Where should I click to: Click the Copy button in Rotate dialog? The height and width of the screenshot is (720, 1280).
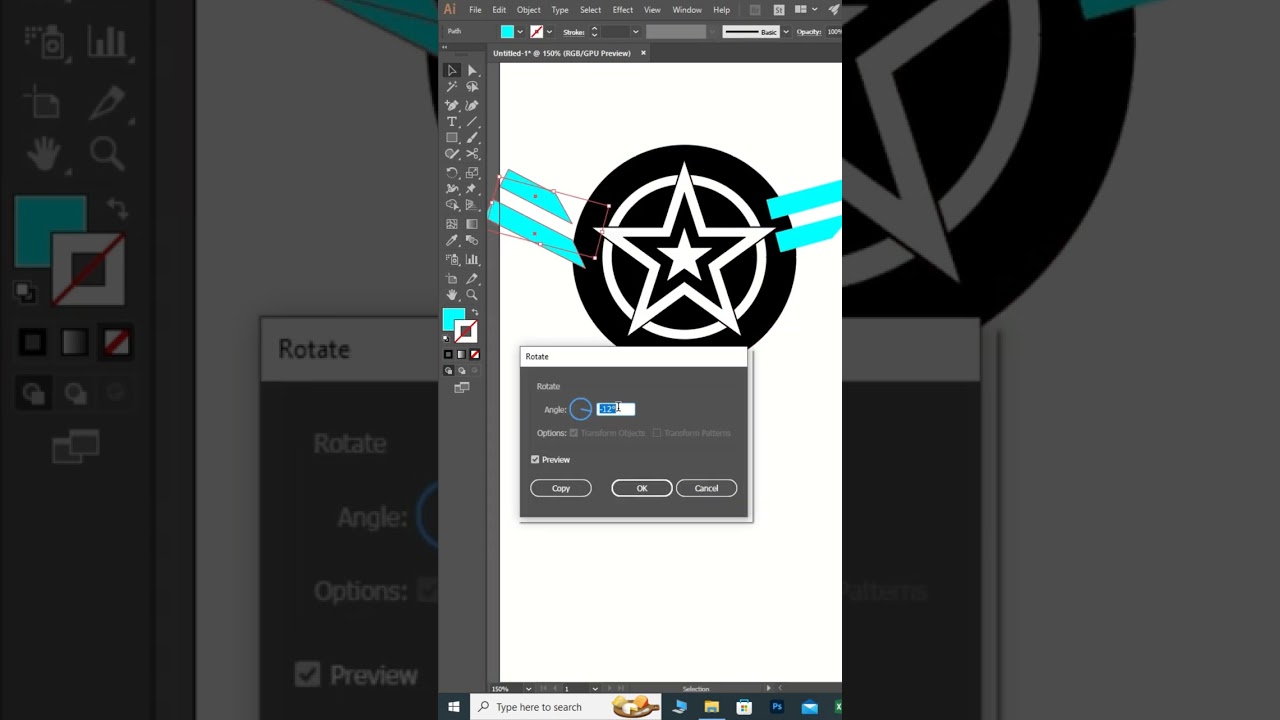(x=560, y=488)
